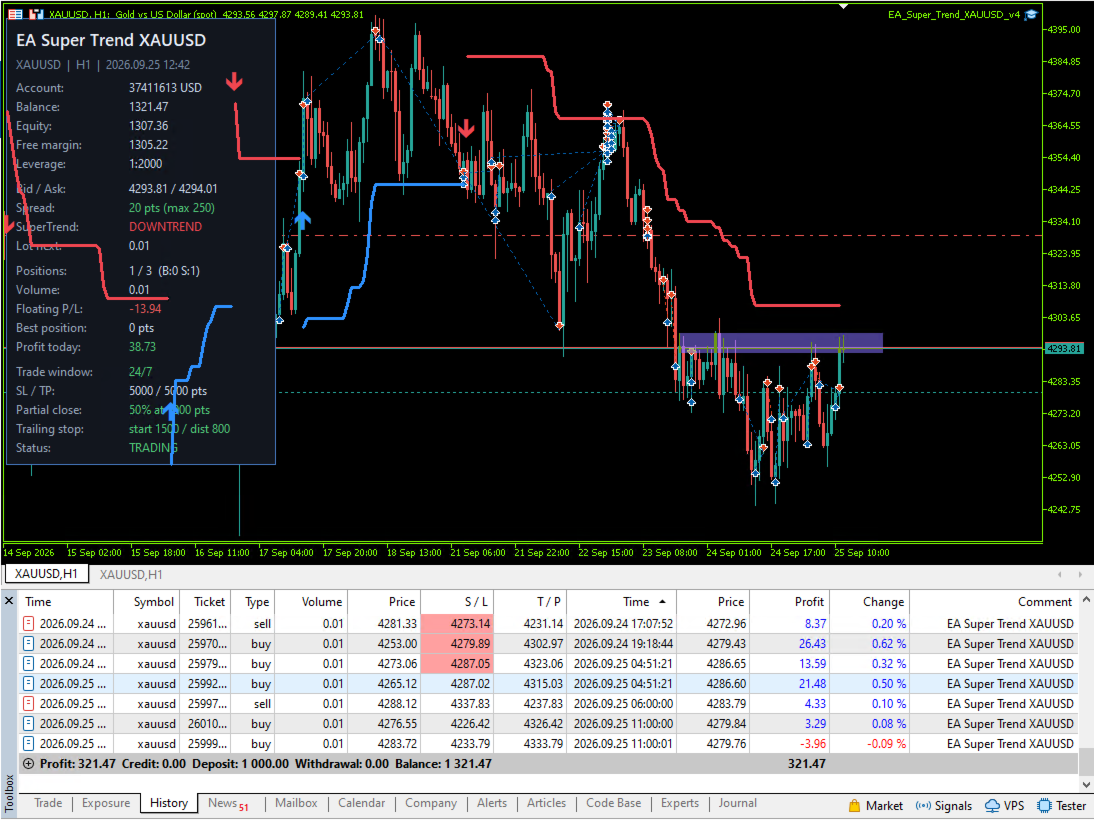Select the purple rectangle zone on chart
Screen dimensions: 1094x820
[781, 343]
